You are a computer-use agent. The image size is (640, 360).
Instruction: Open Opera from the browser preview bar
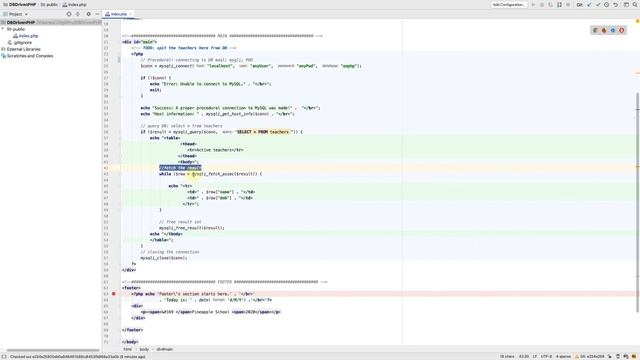(622, 30)
